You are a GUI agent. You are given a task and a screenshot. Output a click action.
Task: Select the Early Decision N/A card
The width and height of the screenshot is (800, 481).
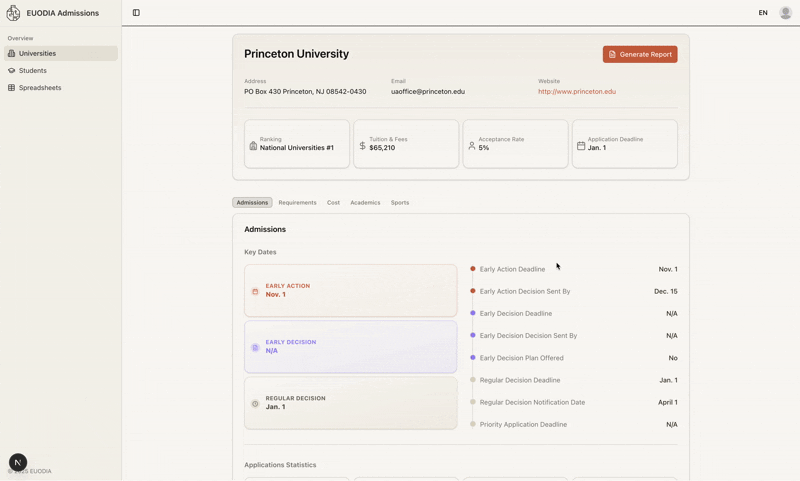(x=351, y=346)
